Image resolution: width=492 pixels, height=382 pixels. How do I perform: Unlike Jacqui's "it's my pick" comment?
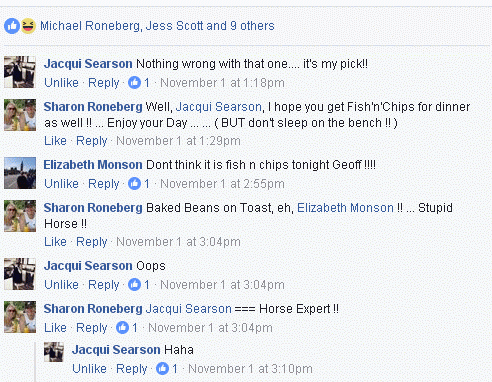(x=61, y=83)
